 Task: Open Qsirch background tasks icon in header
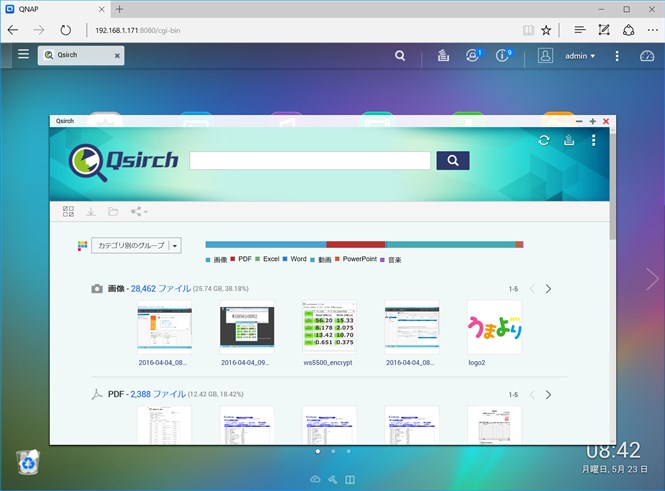[569, 140]
